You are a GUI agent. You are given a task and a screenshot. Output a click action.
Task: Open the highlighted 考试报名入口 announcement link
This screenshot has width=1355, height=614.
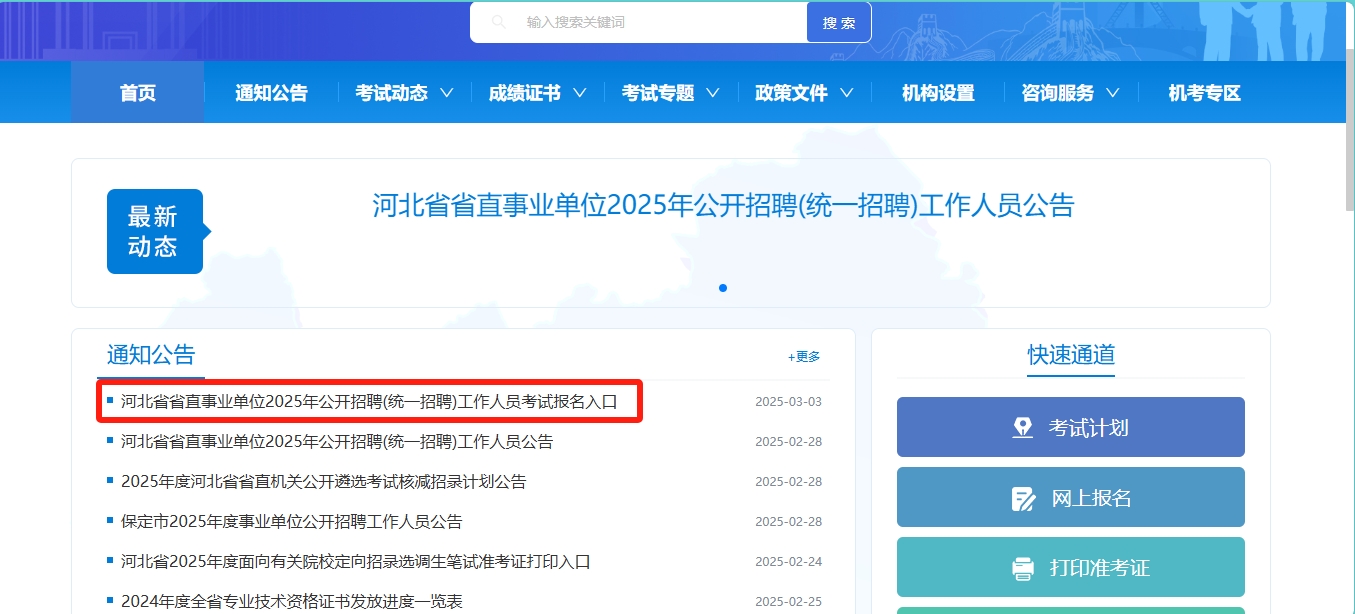point(369,402)
